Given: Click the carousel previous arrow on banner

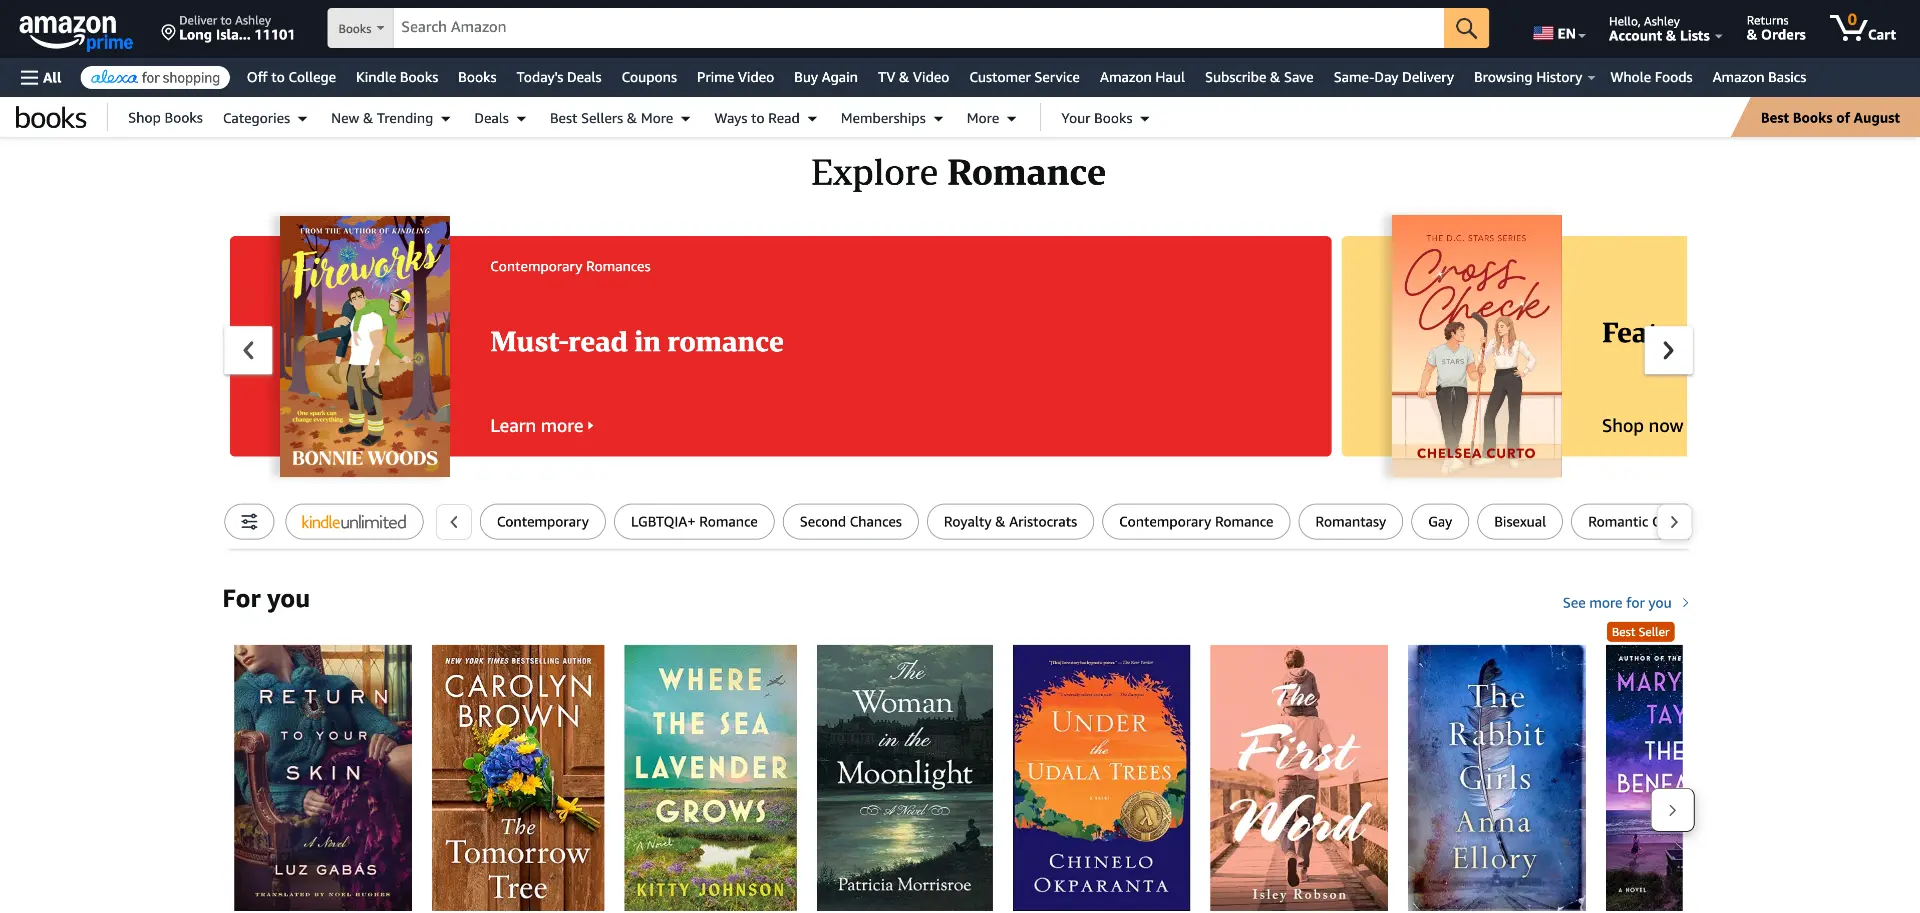Looking at the screenshot, I should tap(248, 350).
